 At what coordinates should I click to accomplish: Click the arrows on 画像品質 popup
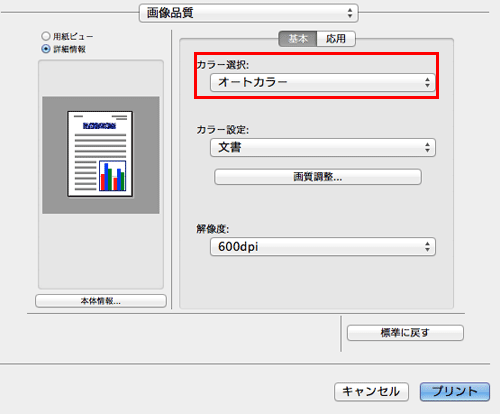pos(350,13)
